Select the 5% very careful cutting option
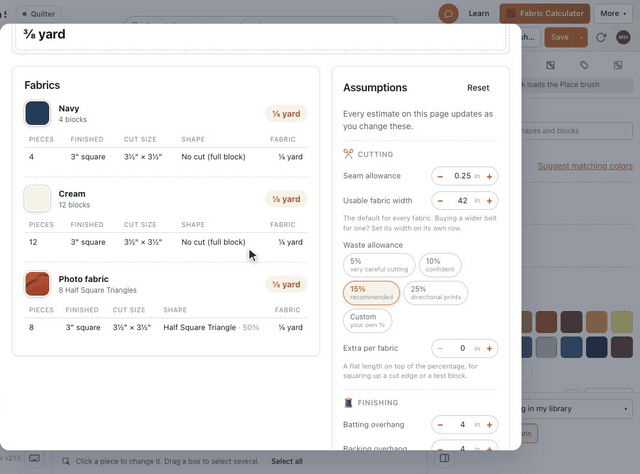 pyautogui.click(x=379, y=265)
